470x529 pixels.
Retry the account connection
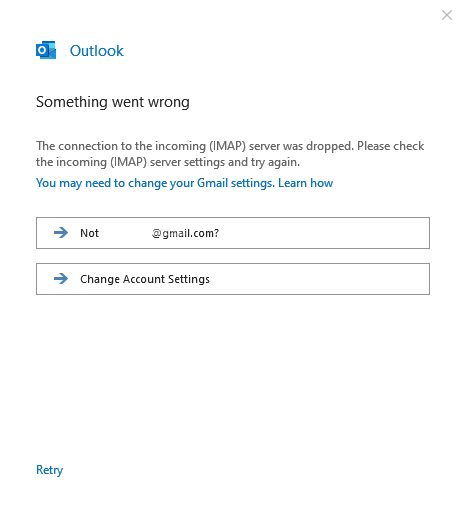point(49,470)
